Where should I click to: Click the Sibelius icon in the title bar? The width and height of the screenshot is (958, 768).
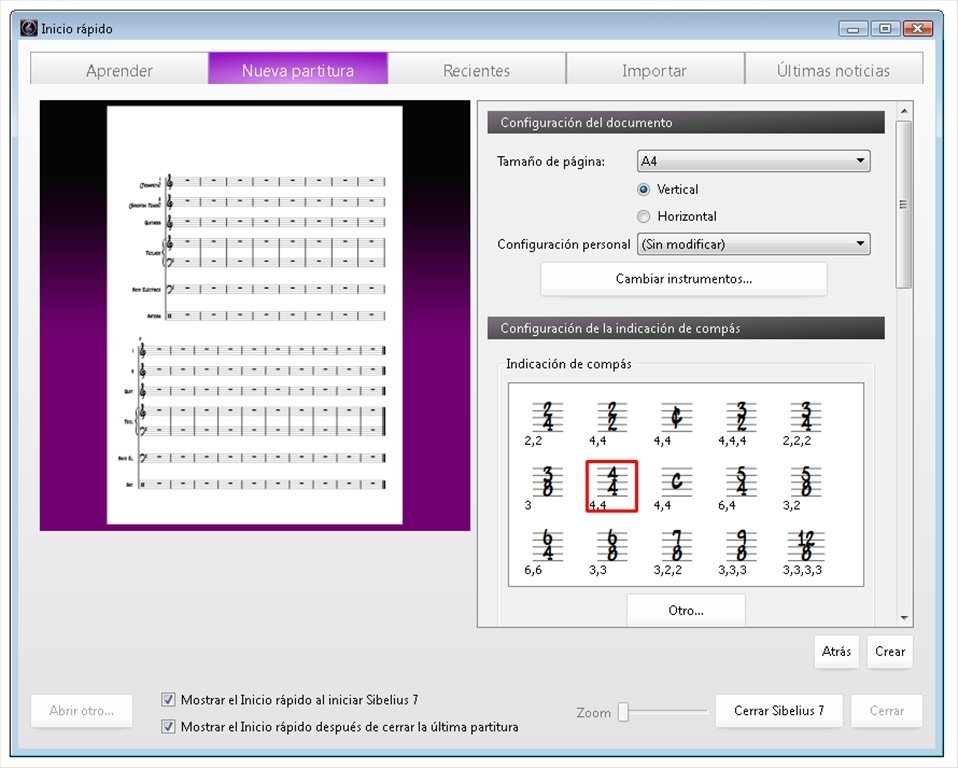(x=28, y=28)
